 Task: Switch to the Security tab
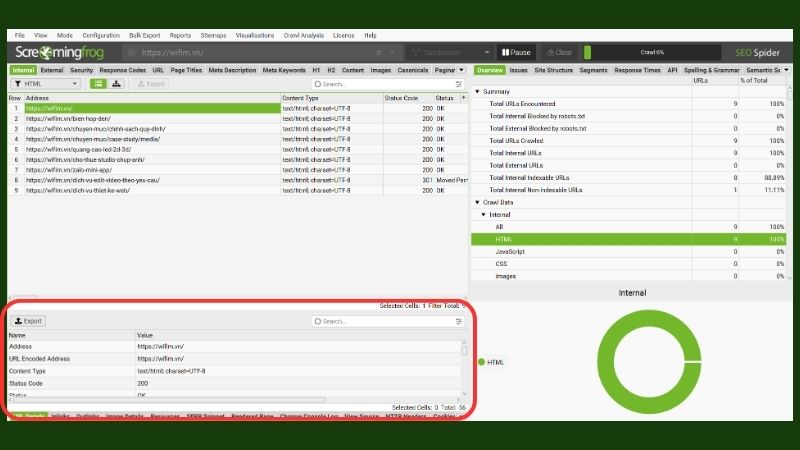82,70
